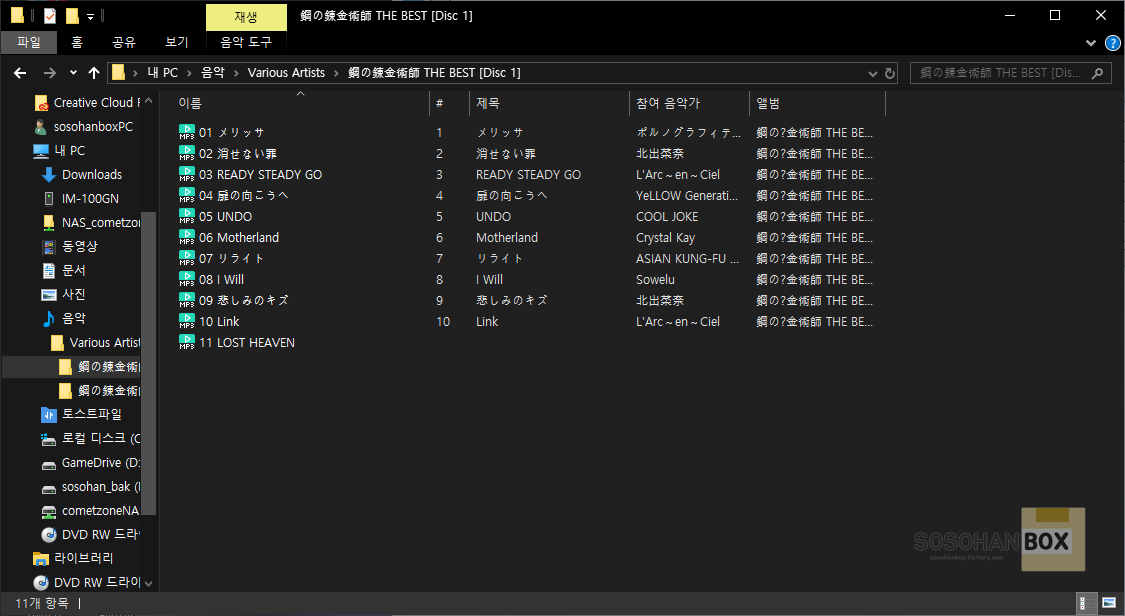Select 내 PC in navigation pane
Image resolution: width=1125 pixels, height=616 pixels.
pos(69,151)
